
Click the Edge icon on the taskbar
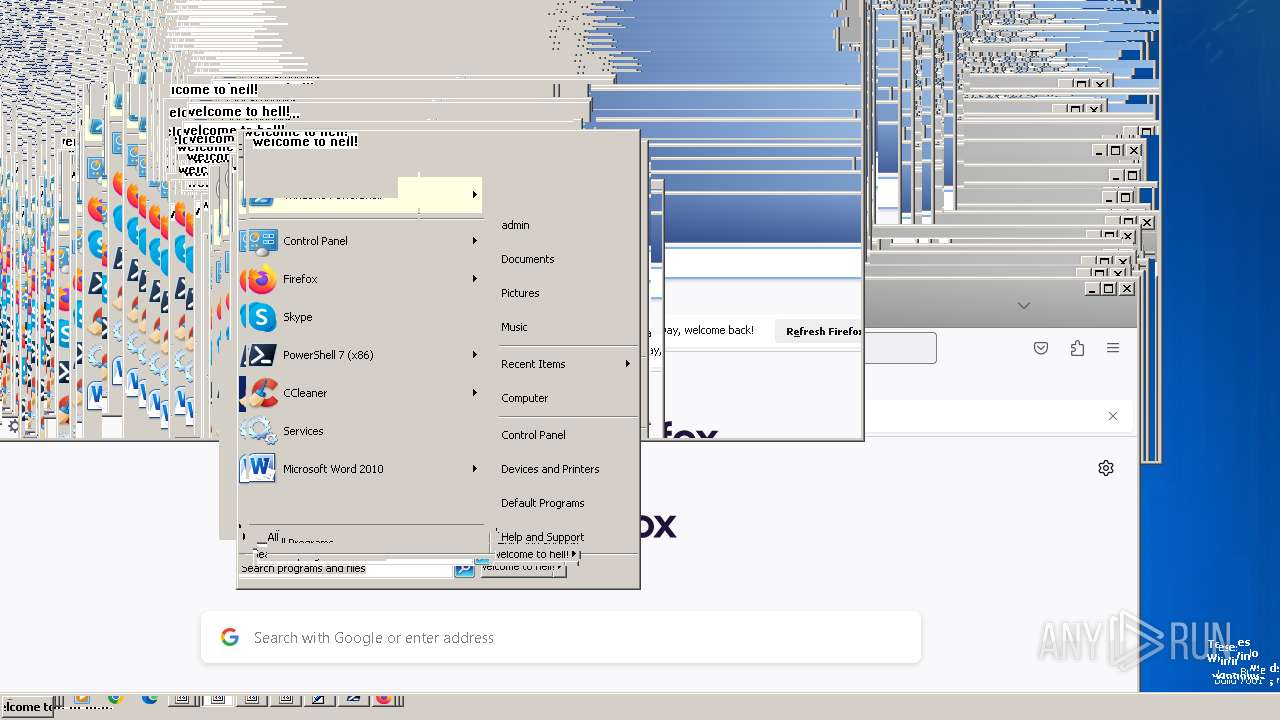[150, 699]
